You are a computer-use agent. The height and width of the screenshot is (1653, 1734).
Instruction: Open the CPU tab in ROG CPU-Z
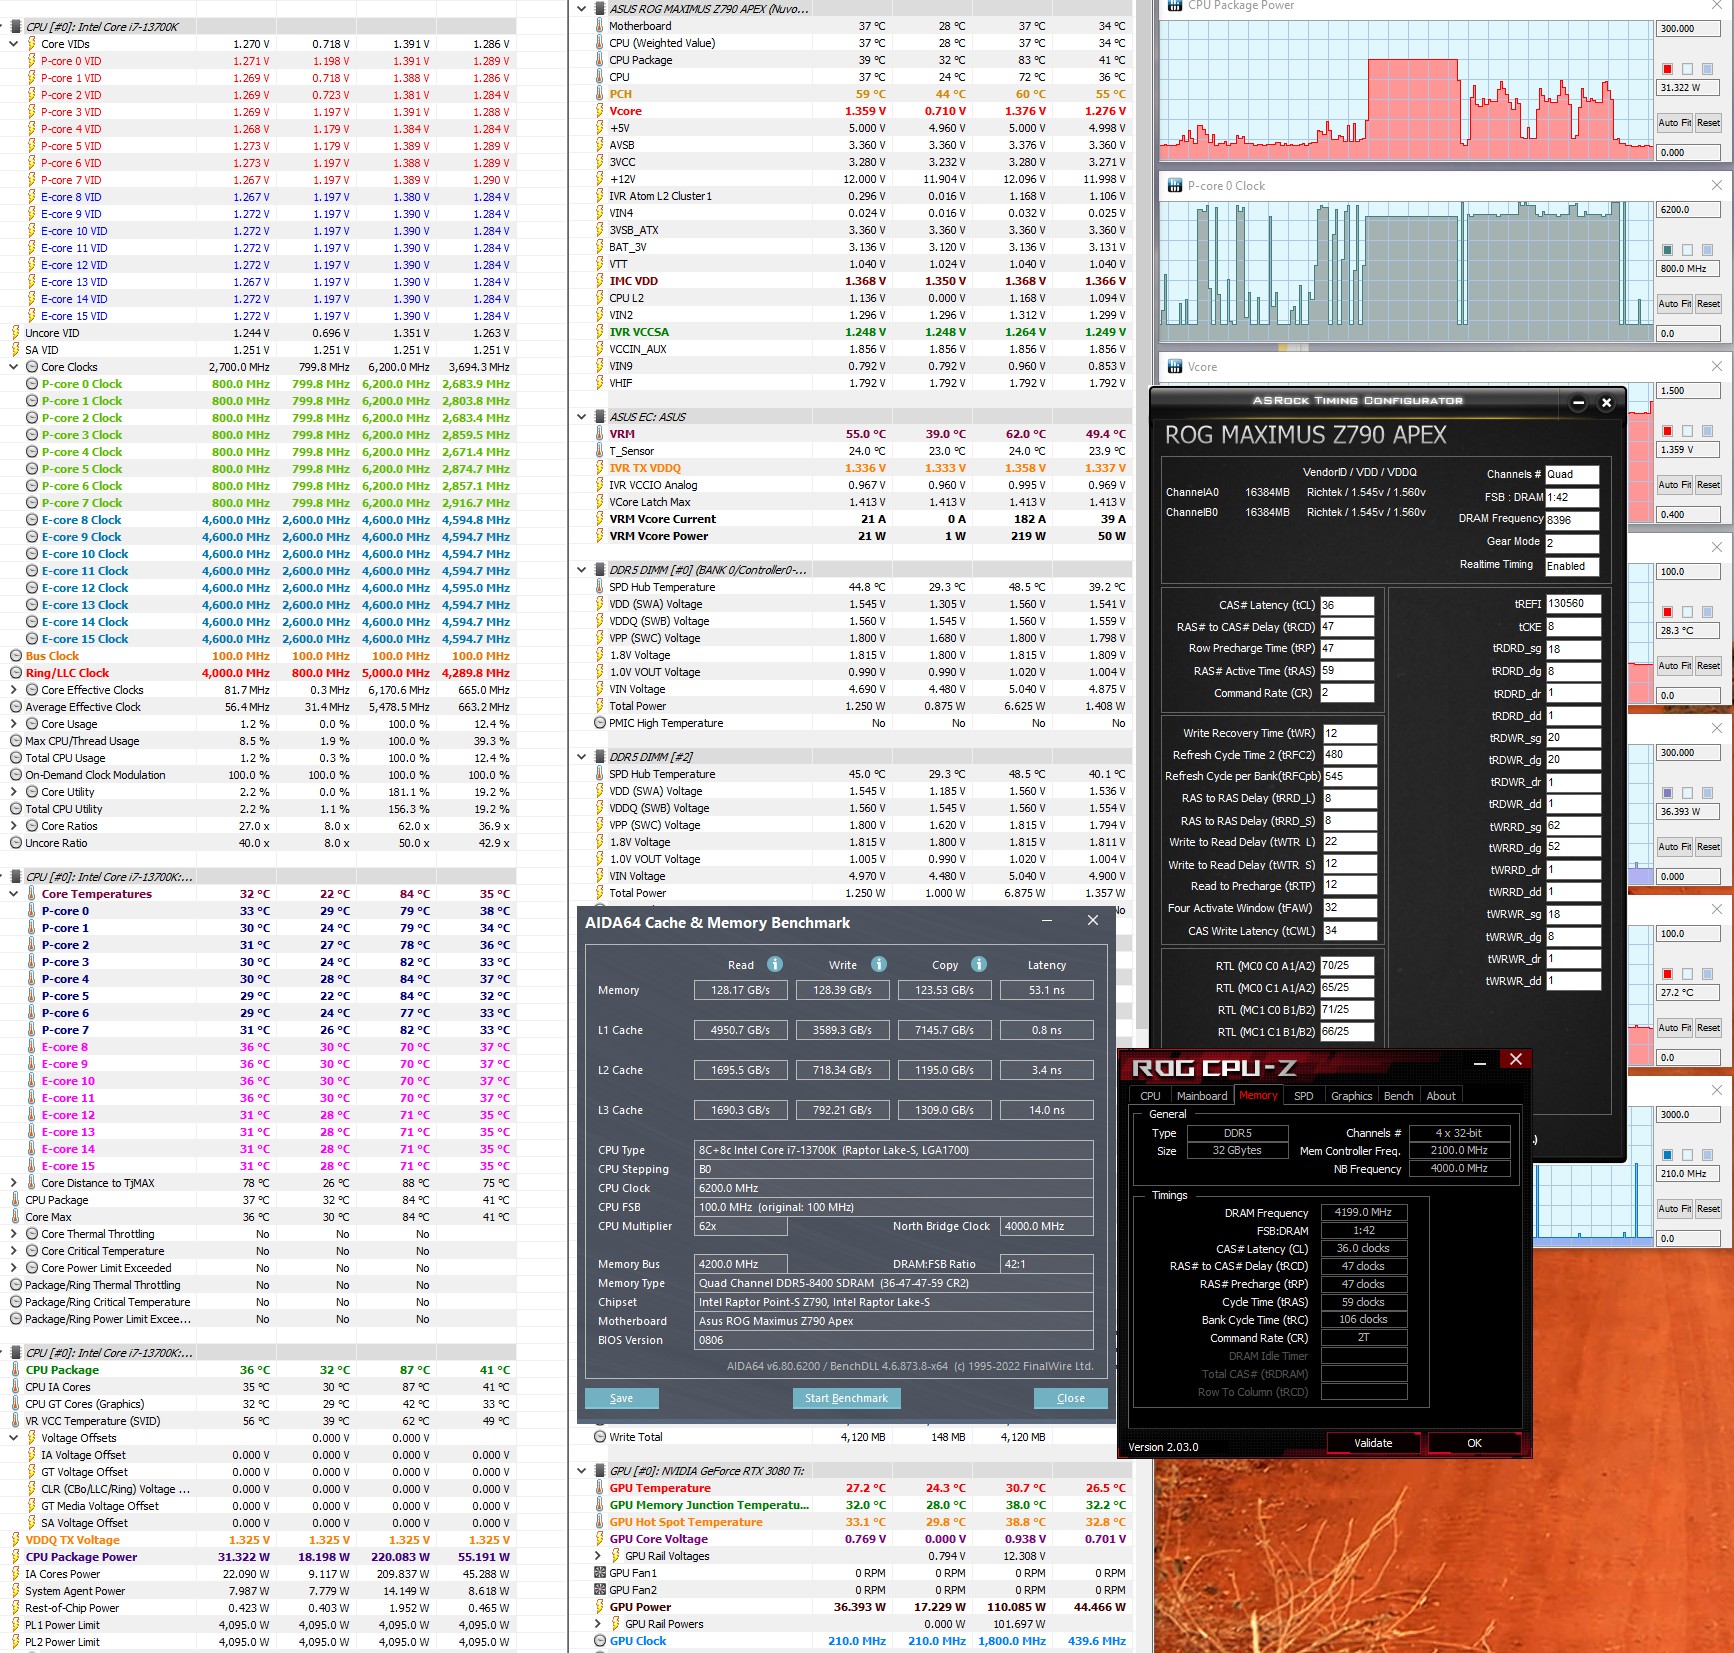[1151, 1096]
